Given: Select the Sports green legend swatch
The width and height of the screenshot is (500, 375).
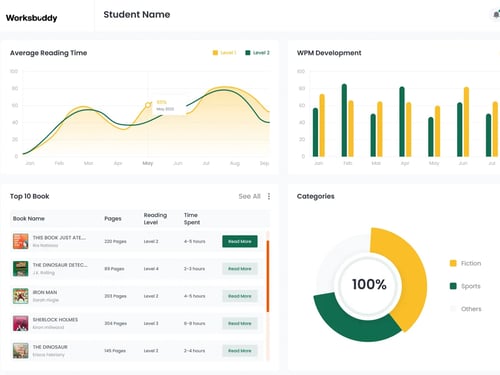Looking at the screenshot, I should click(x=453, y=286).
